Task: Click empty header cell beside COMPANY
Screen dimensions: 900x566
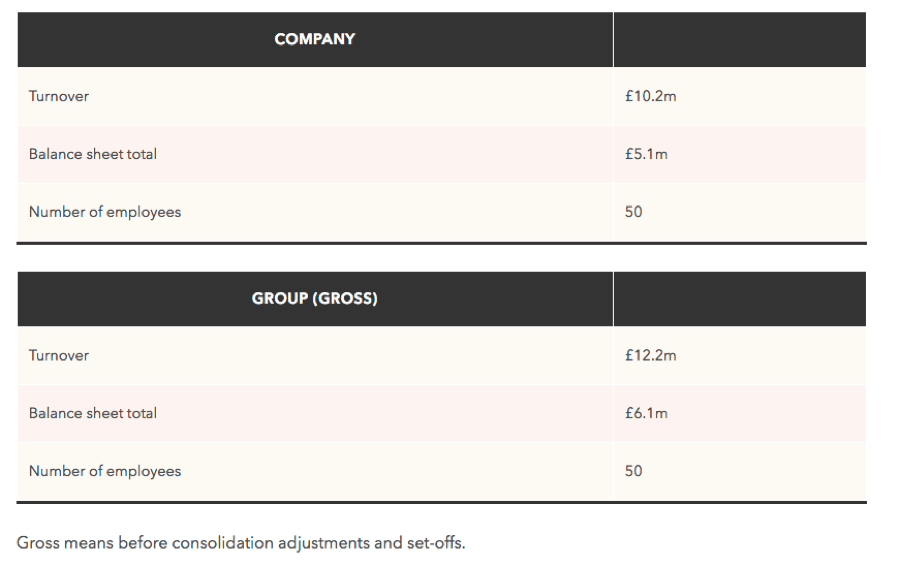Action: tap(740, 40)
